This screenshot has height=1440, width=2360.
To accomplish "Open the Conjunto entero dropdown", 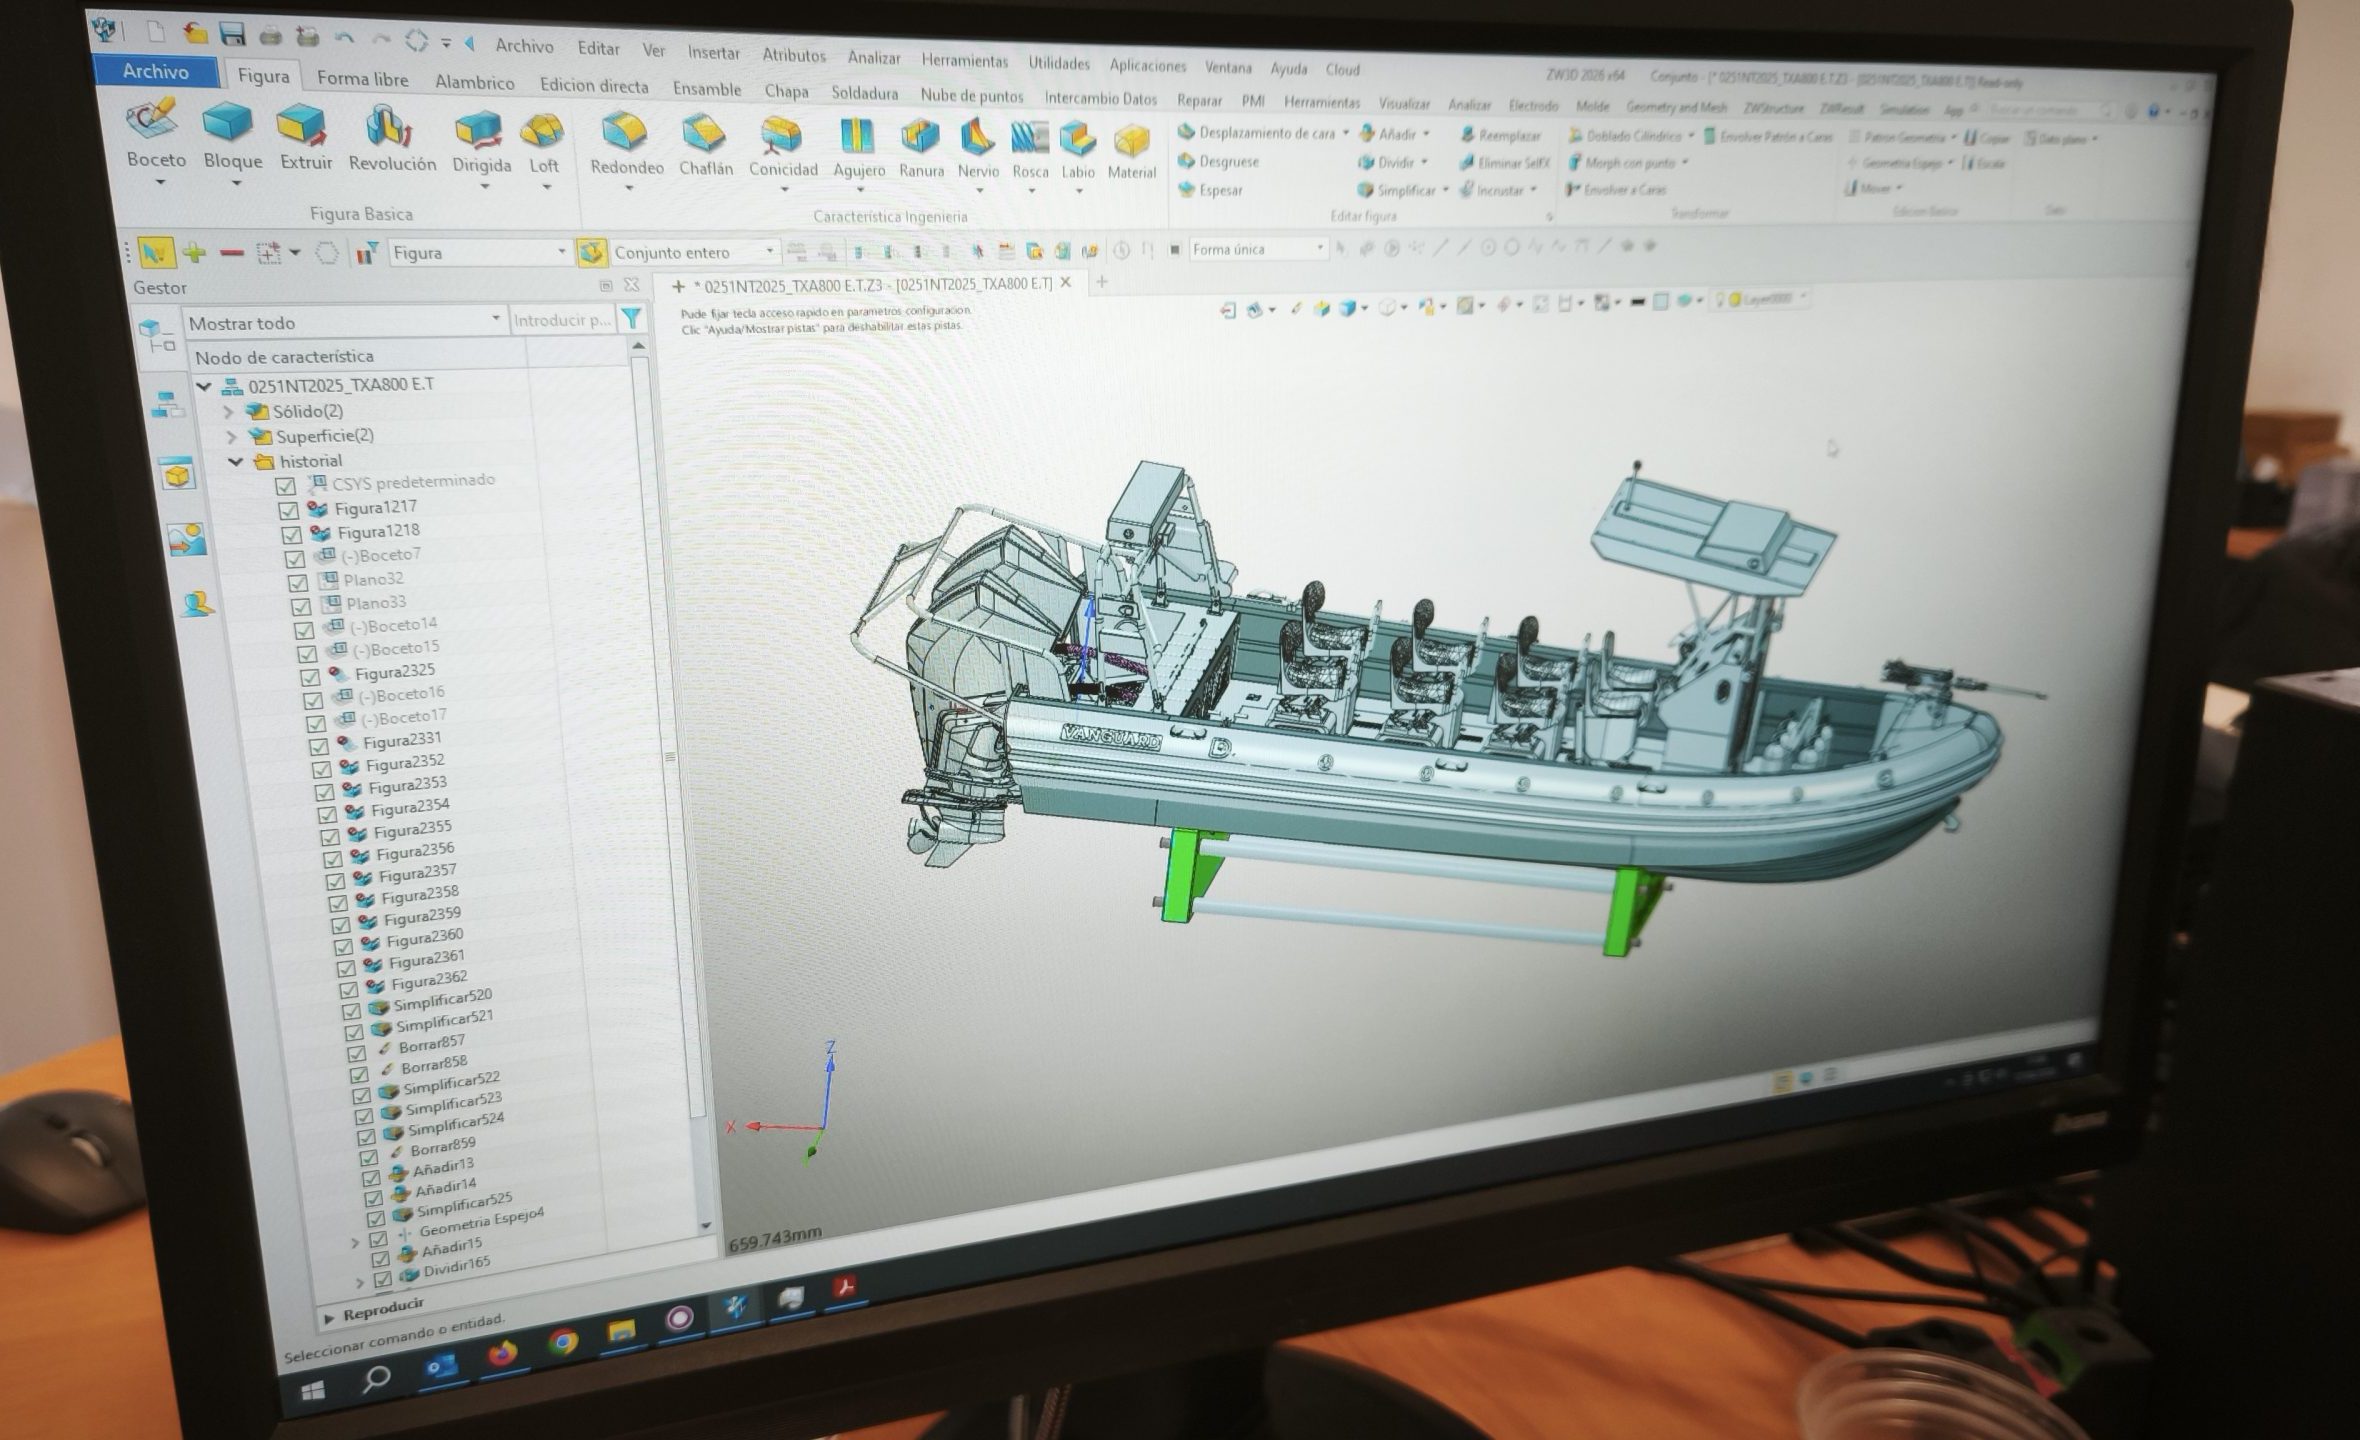I will click(x=769, y=251).
